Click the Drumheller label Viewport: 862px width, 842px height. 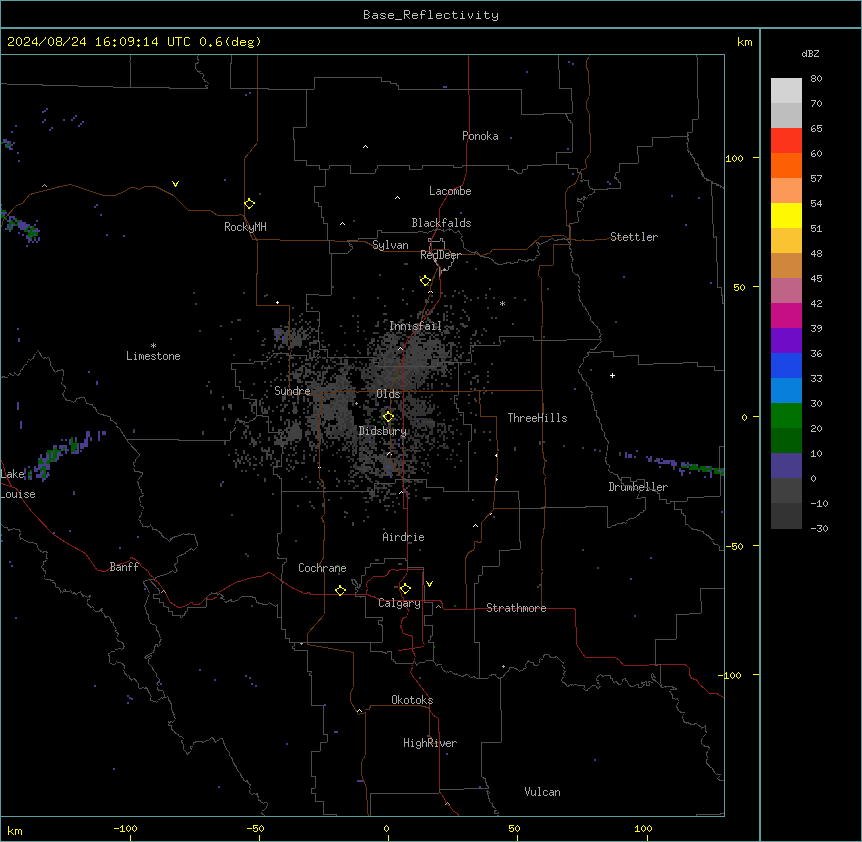[638, 487]
